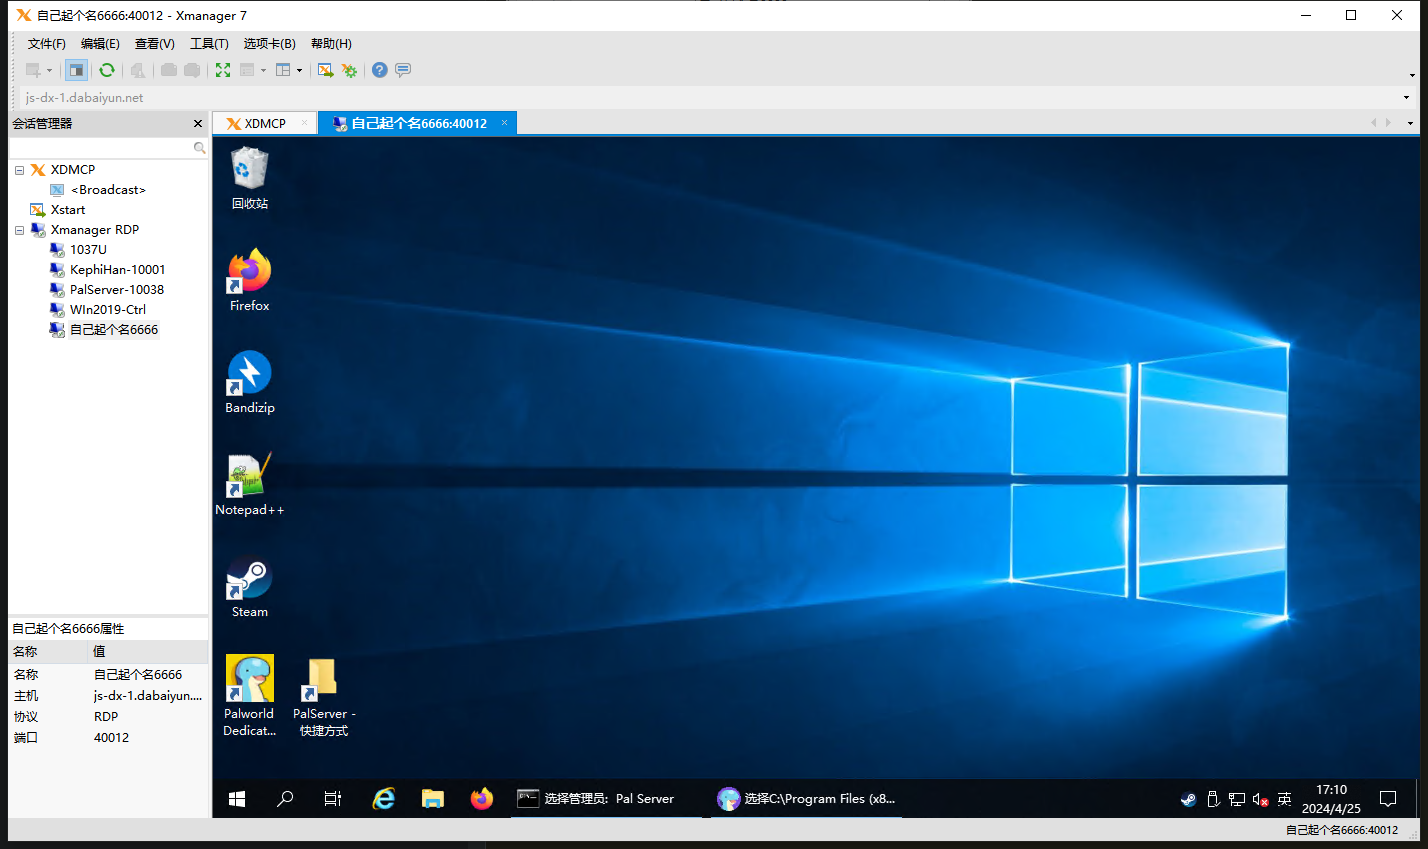Click the properties list toolbar icon
This screenshot has height=849, width=1428.
pos(247,70)
